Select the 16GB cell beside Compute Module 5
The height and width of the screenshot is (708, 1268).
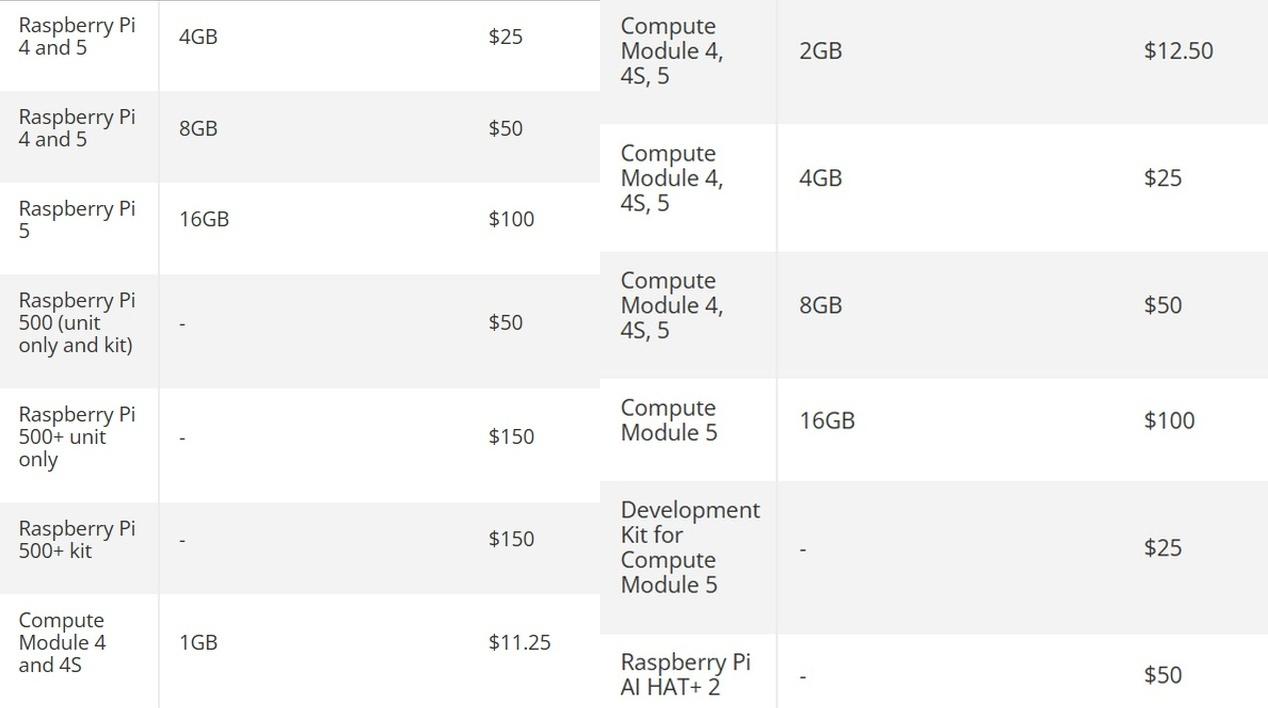coord(827,420)
